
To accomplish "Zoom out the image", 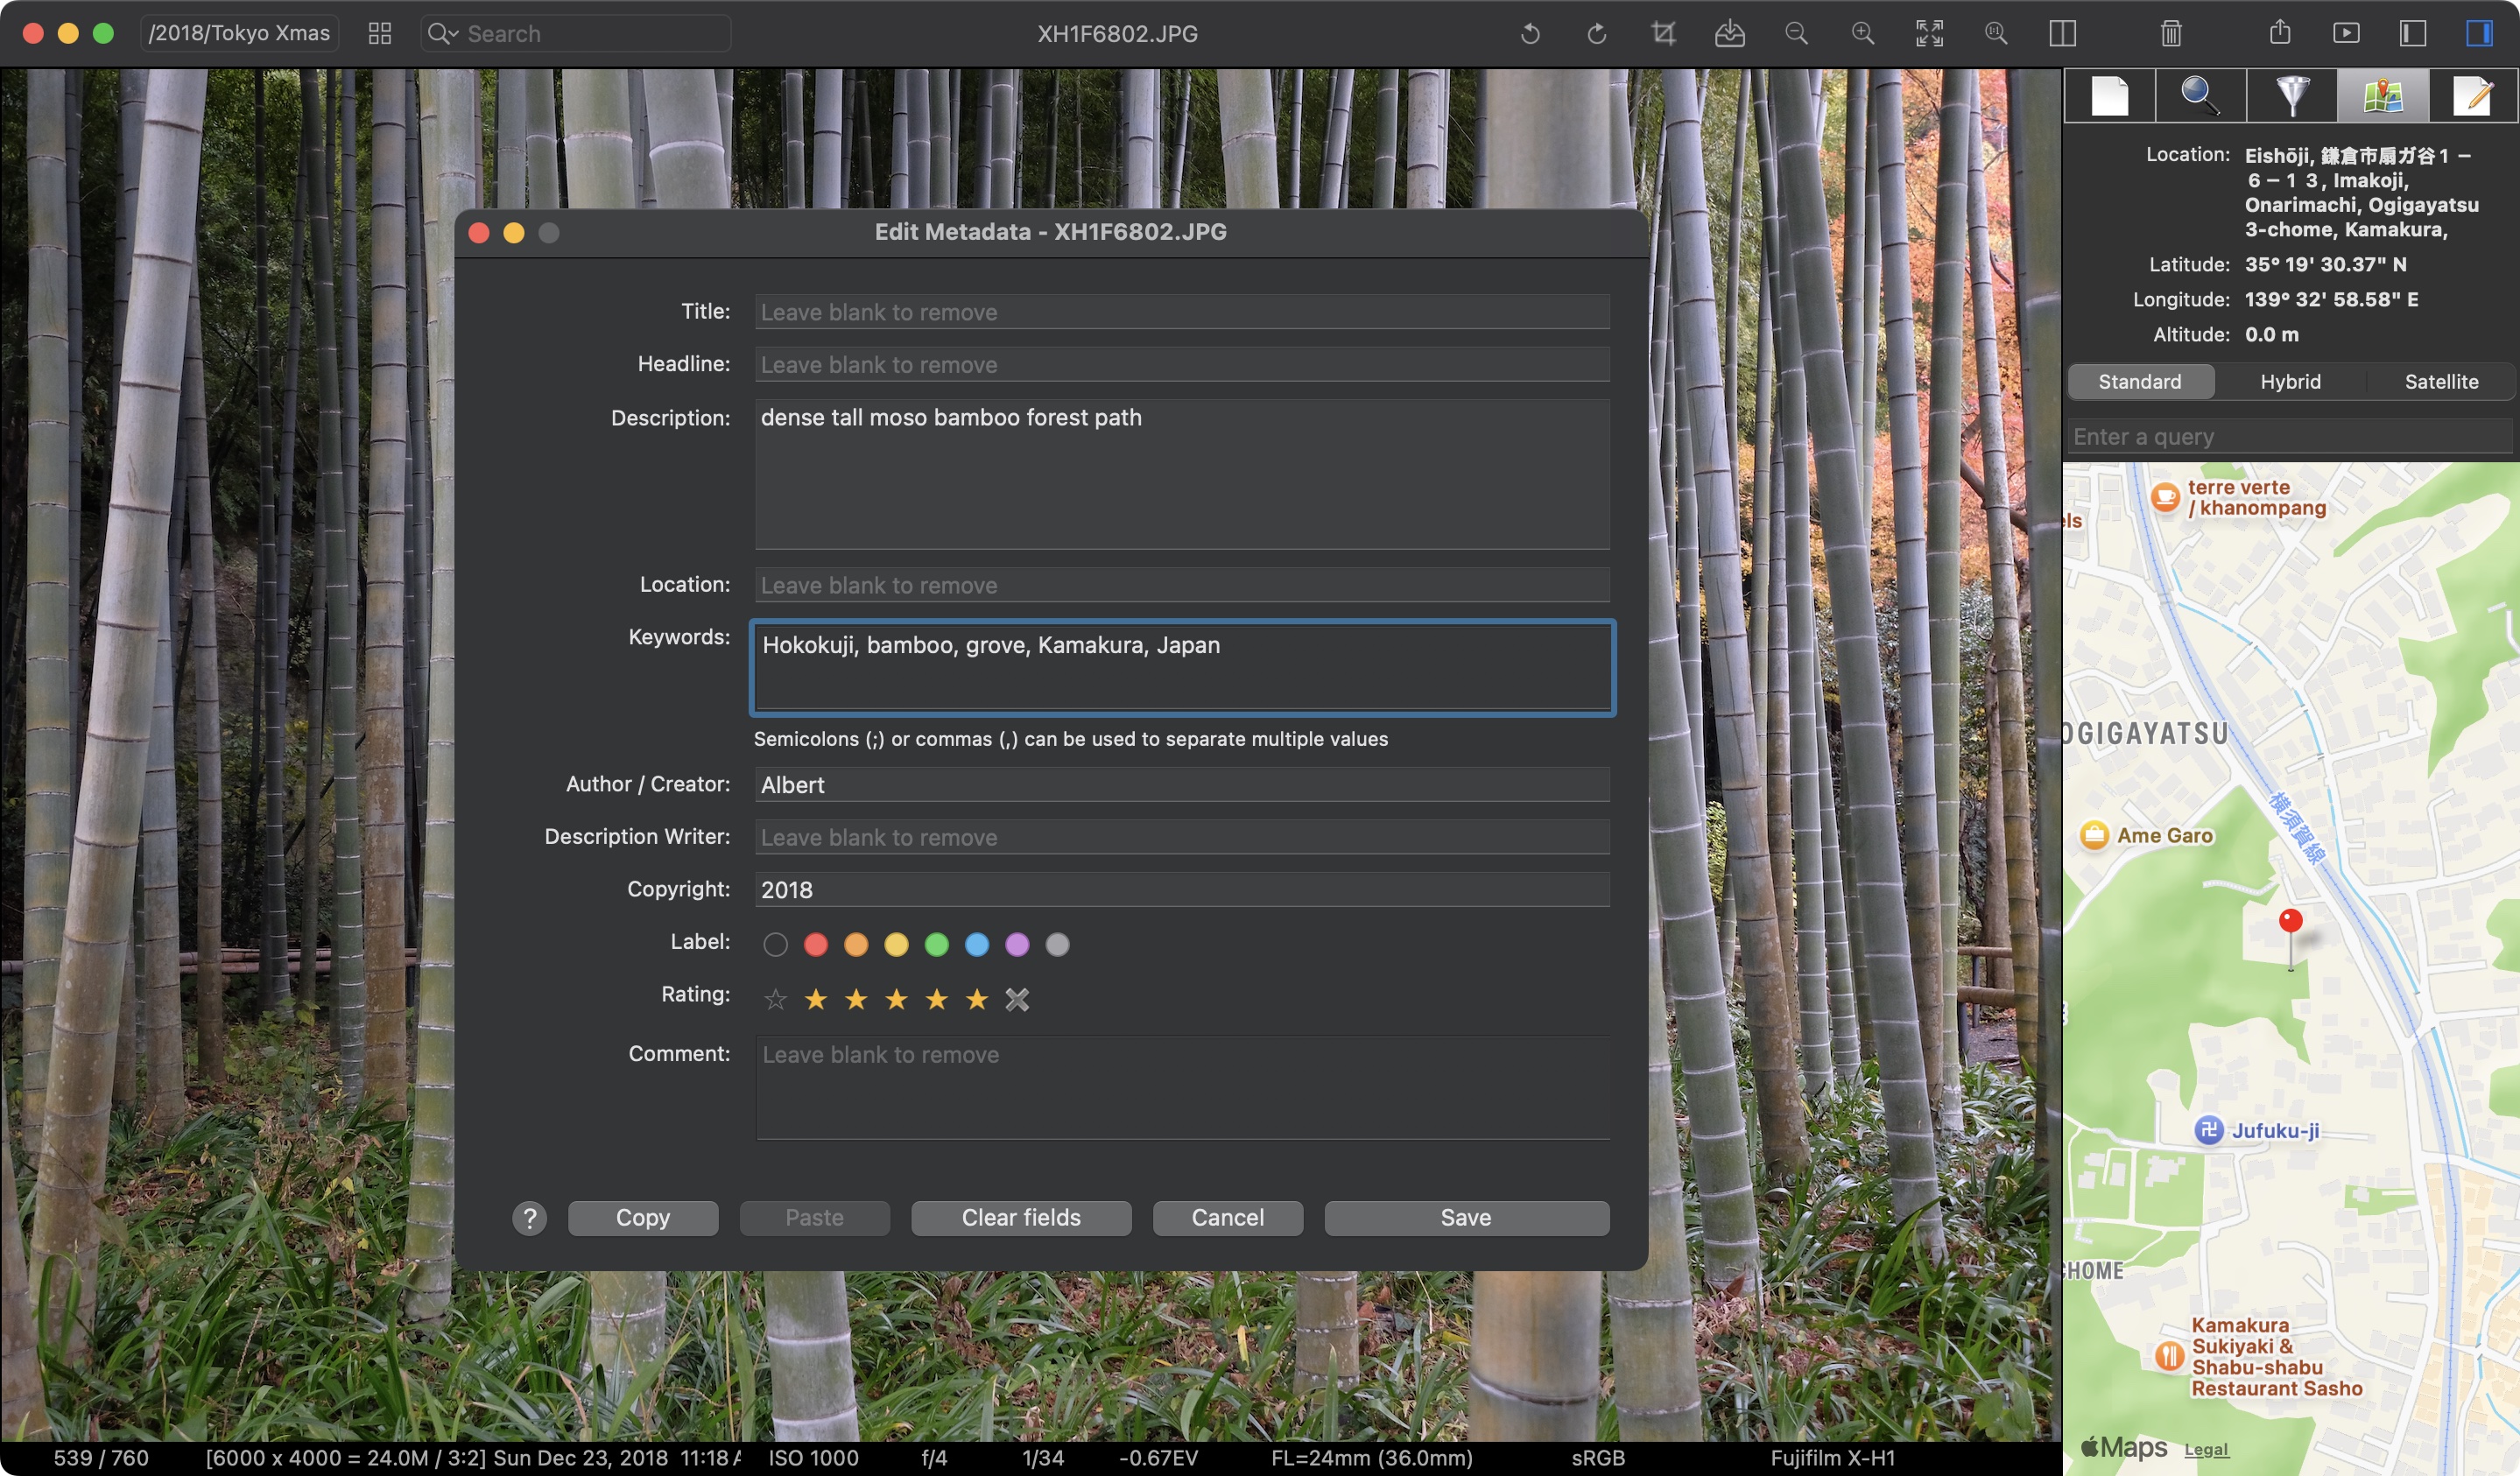I will 1796,34.
